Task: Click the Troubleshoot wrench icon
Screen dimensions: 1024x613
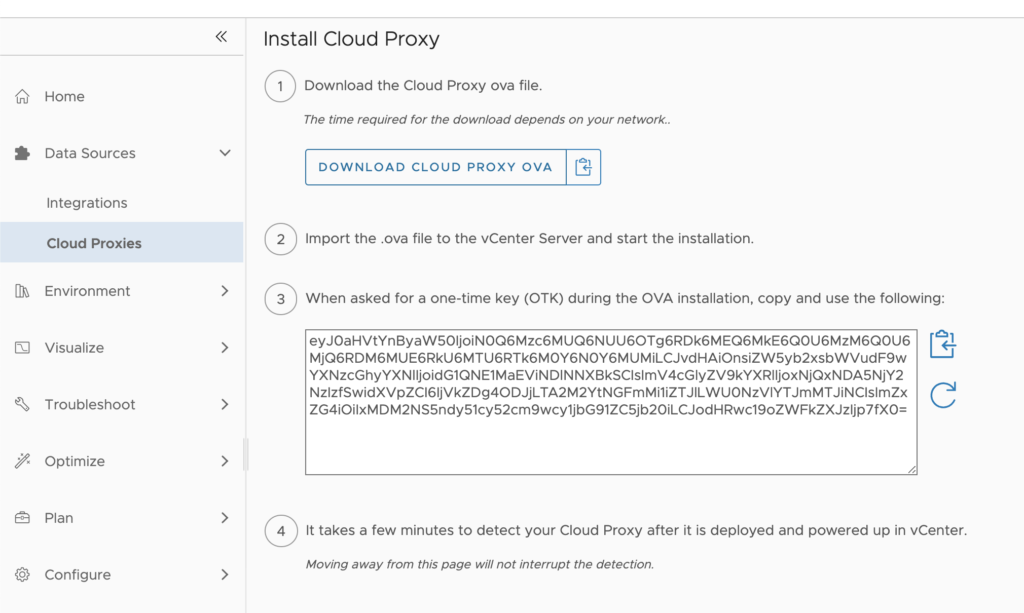Action: (x=22, y=405)
